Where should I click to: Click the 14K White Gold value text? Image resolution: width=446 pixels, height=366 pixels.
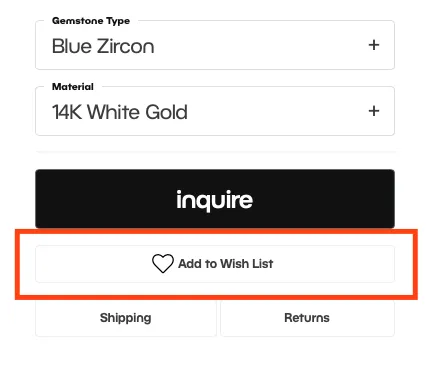(x=120, y=112)
